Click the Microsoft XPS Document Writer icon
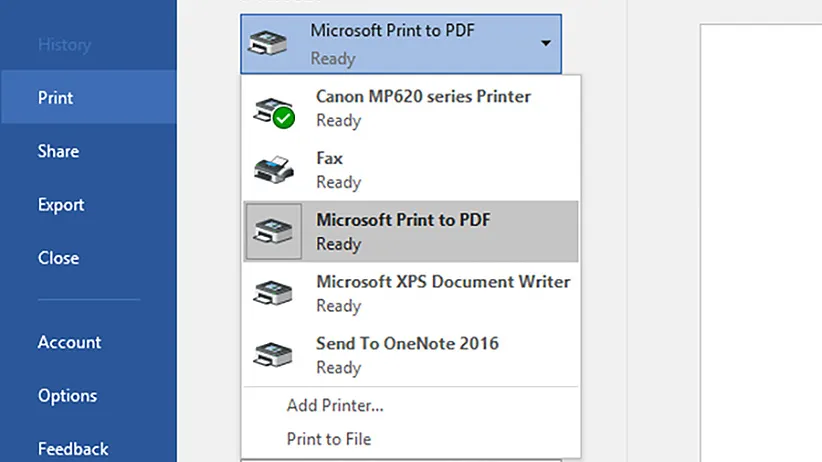Viewport: 822px width, 462px height. (x=273, y=293)
